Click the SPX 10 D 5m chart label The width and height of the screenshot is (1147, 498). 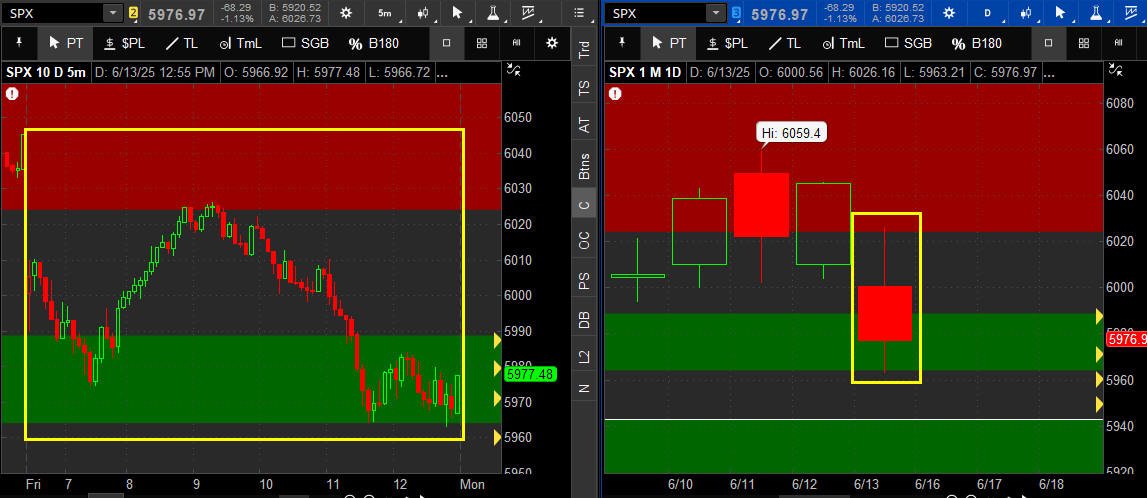click(46, 72)
